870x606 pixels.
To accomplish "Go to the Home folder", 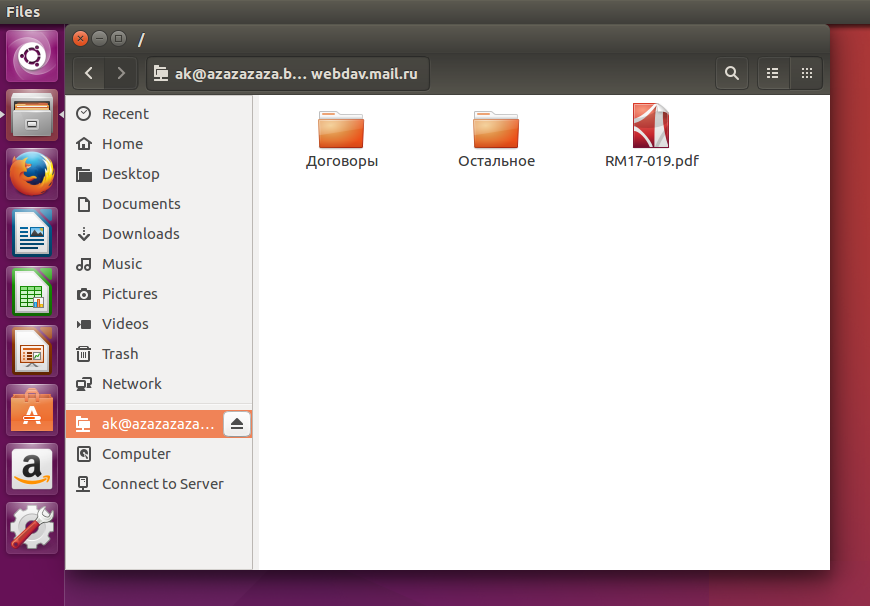I will [x=122, y=144].
